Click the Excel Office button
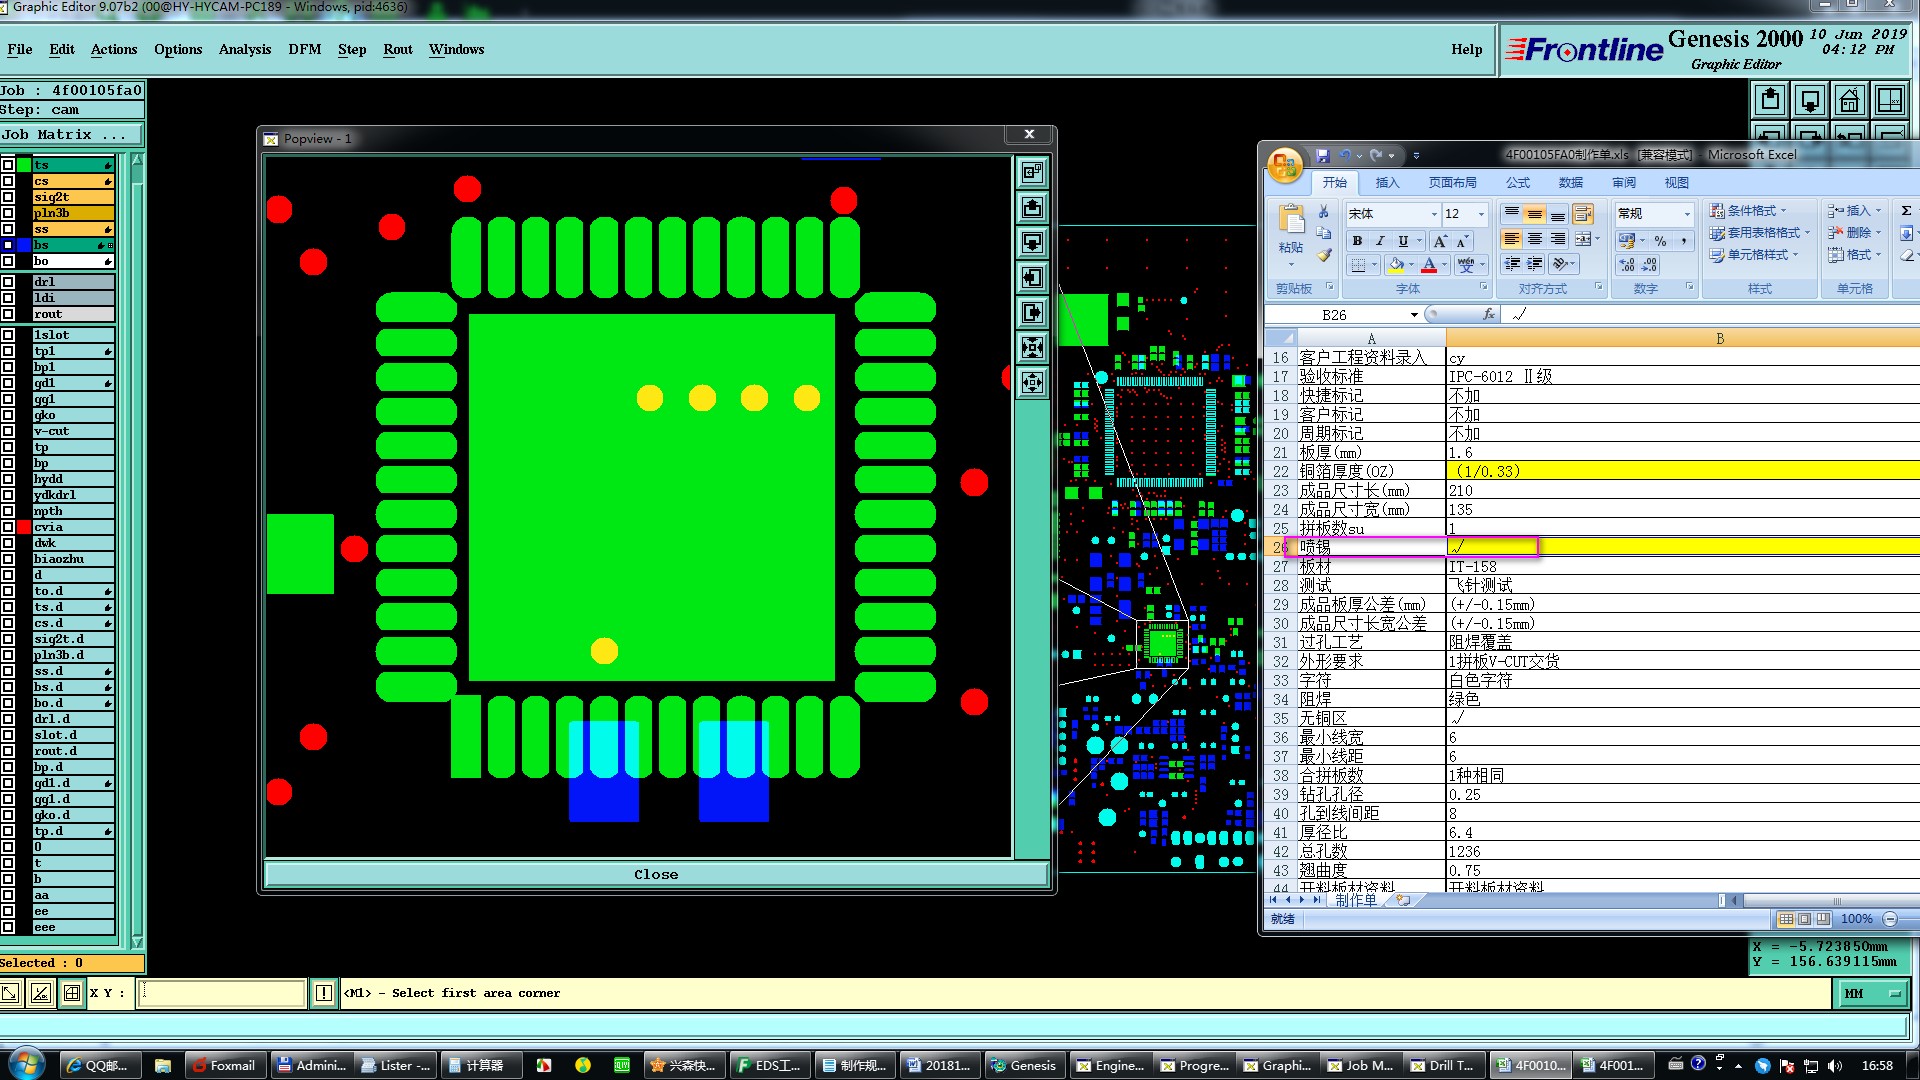 point(1285,165)
